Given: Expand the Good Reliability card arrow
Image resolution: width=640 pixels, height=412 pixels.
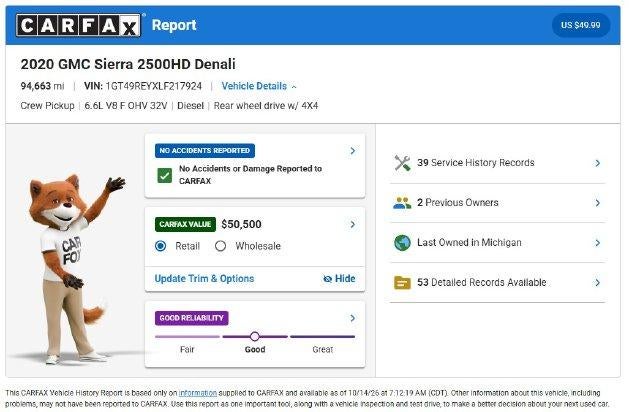Looking at the screenshot, I should coord(352,318).
